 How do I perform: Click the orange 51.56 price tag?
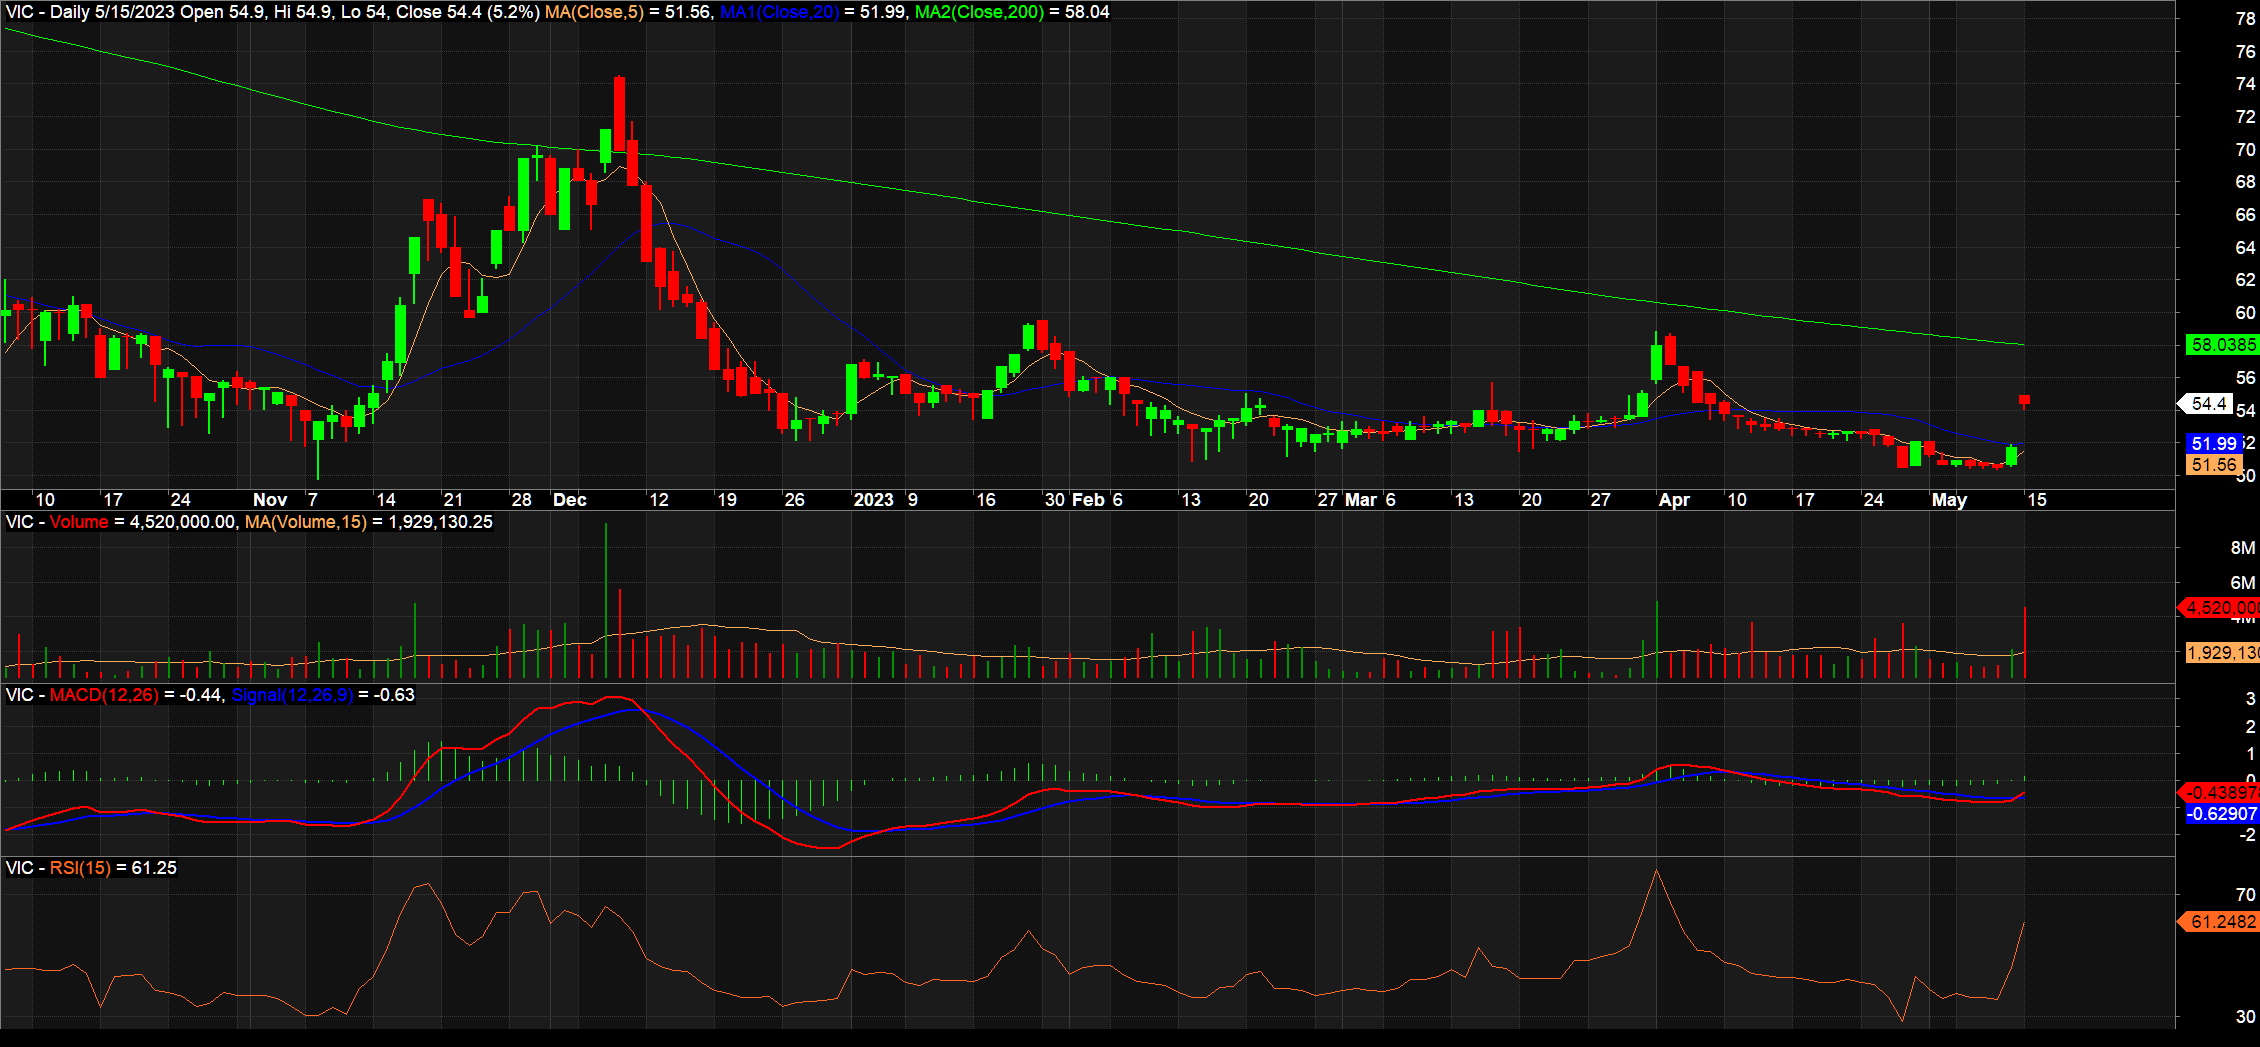(2213, 465)
